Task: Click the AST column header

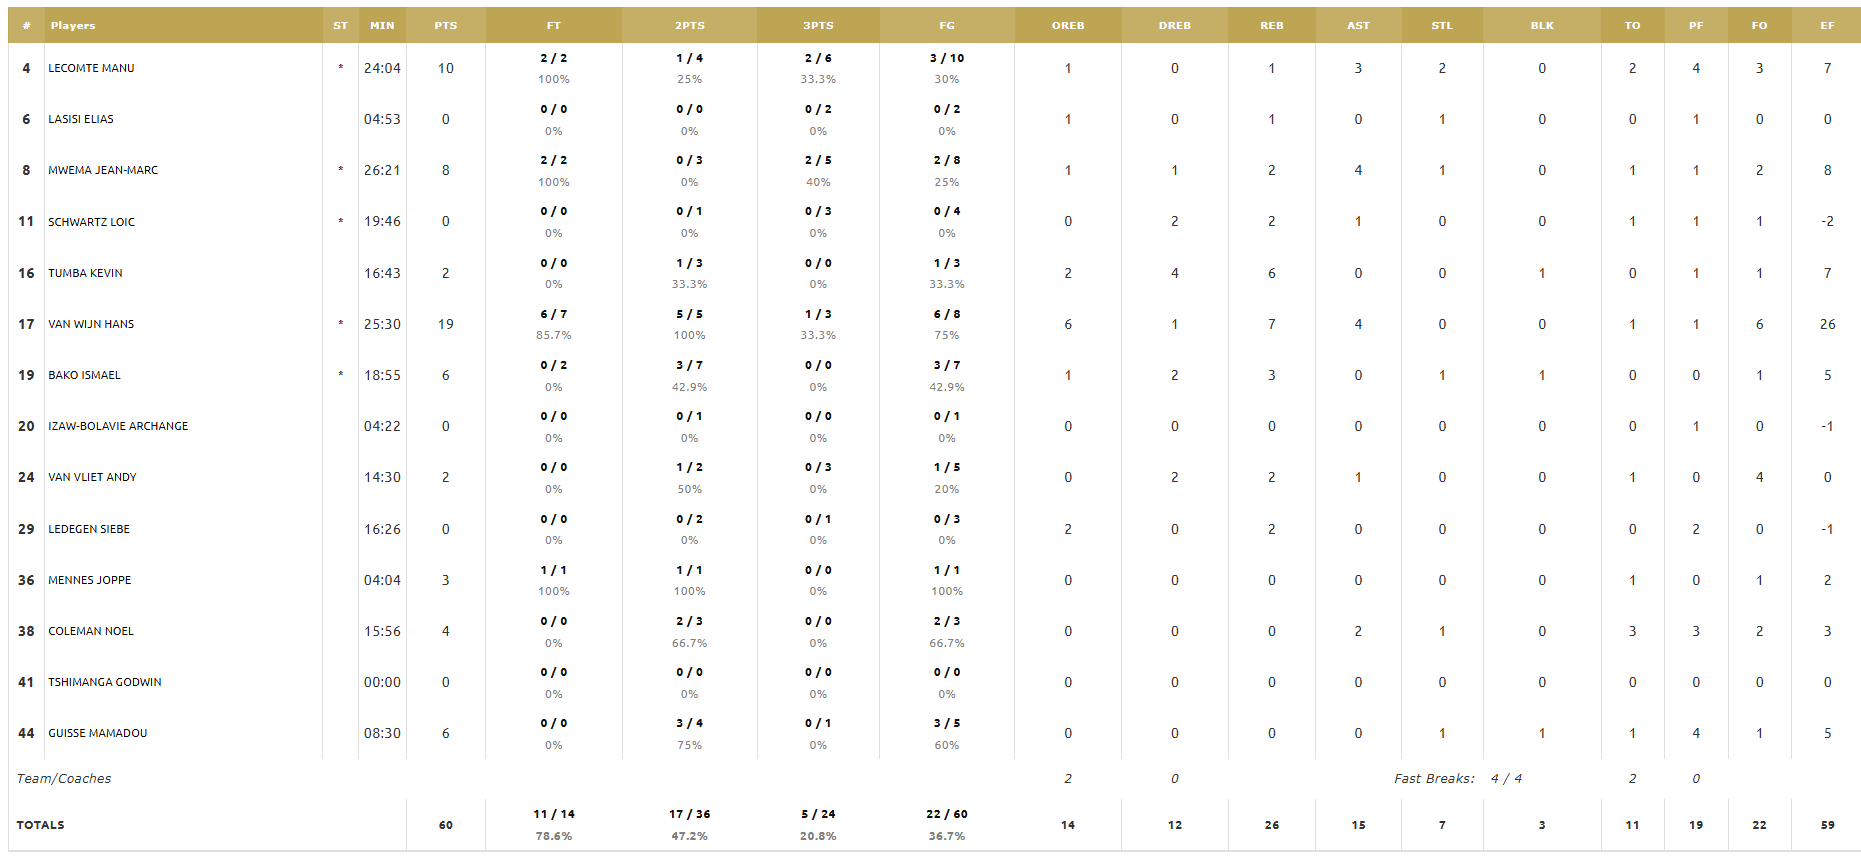Action: [x=1358, y=26]
